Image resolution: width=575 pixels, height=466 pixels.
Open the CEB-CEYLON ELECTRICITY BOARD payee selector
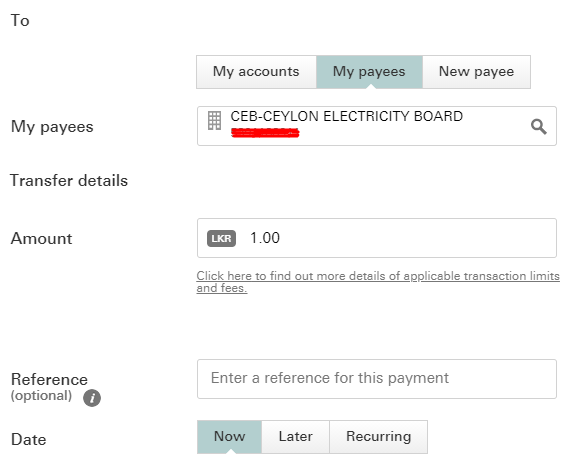point(377,126)
